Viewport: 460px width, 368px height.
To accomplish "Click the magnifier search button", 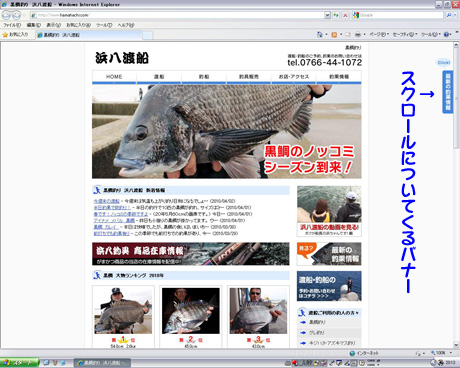I will point(449,15).
